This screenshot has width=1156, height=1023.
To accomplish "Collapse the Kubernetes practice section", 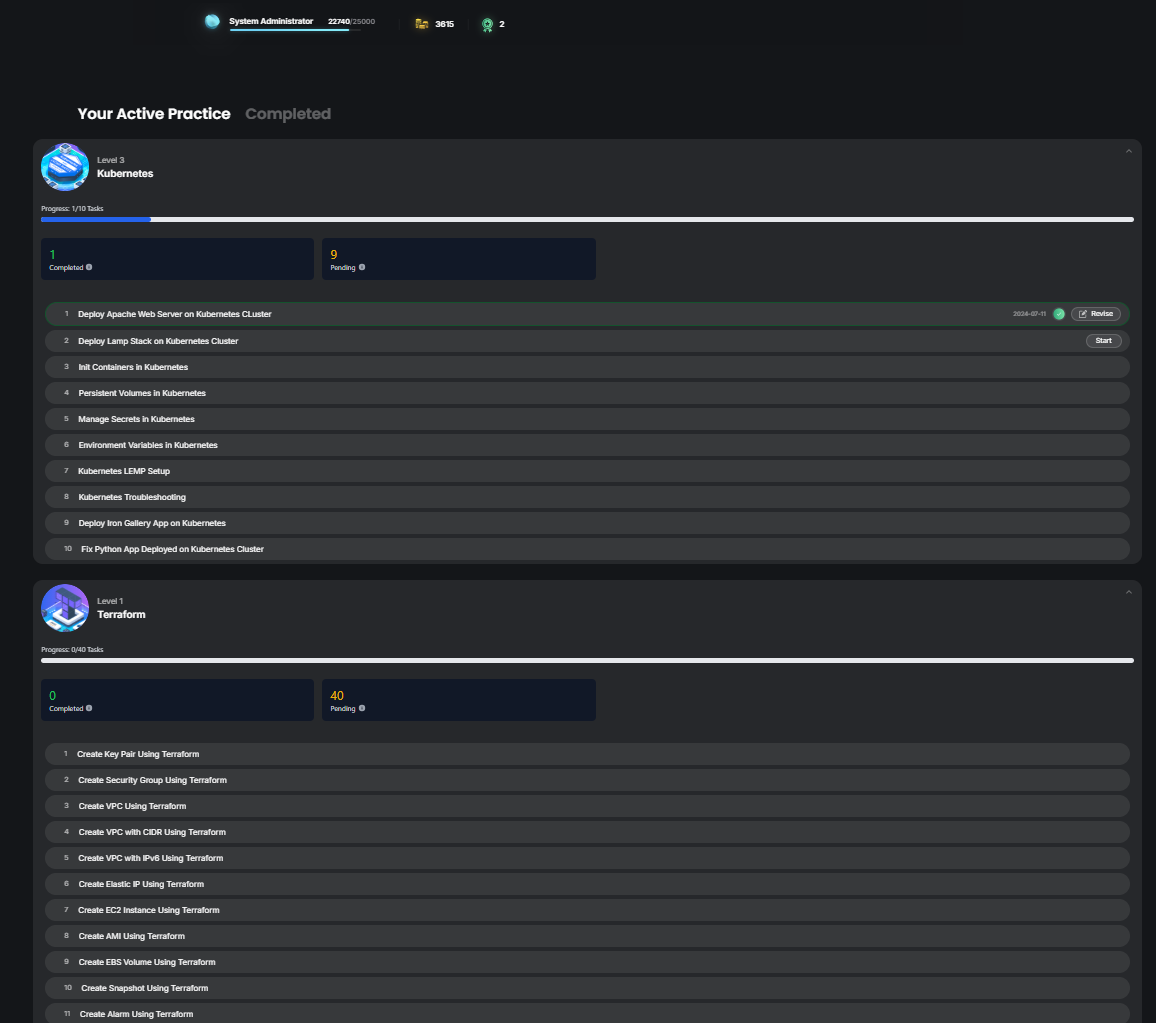I will point(1129,152).
